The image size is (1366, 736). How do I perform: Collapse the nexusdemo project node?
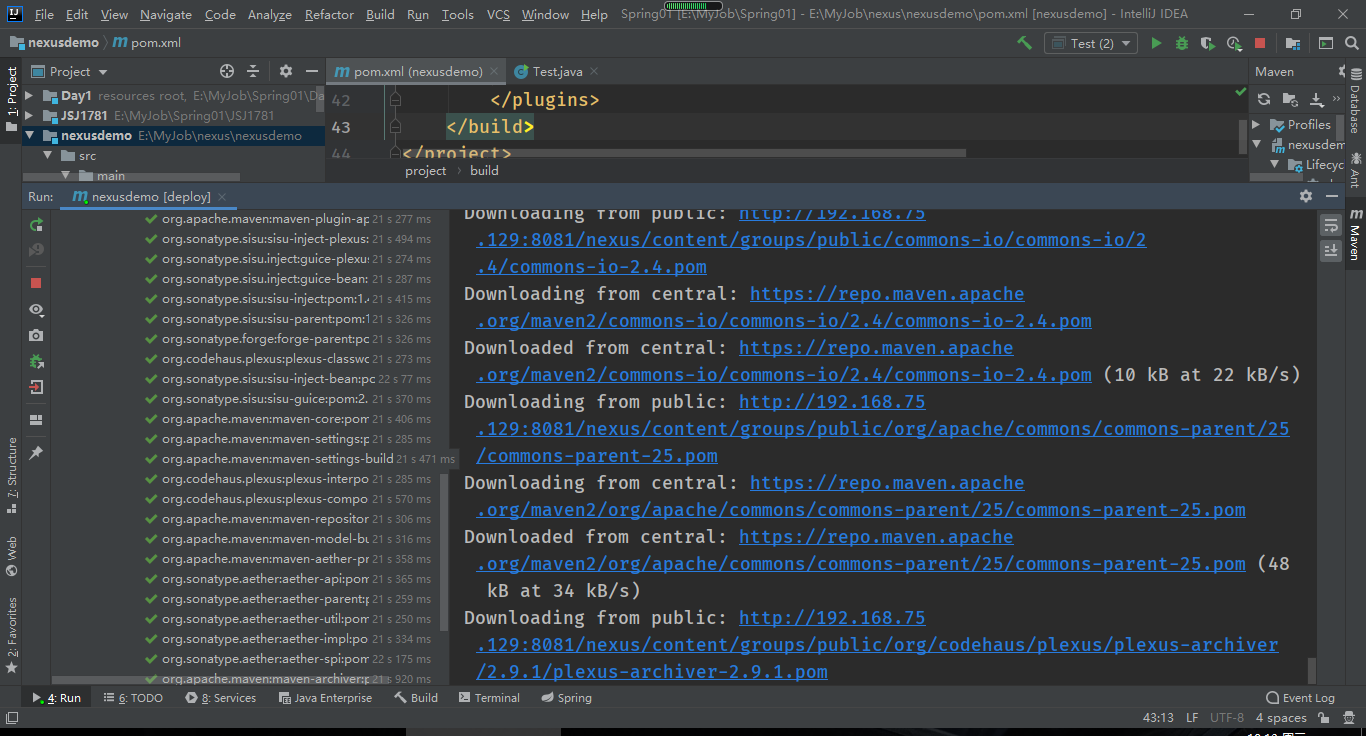click(29, 136)
